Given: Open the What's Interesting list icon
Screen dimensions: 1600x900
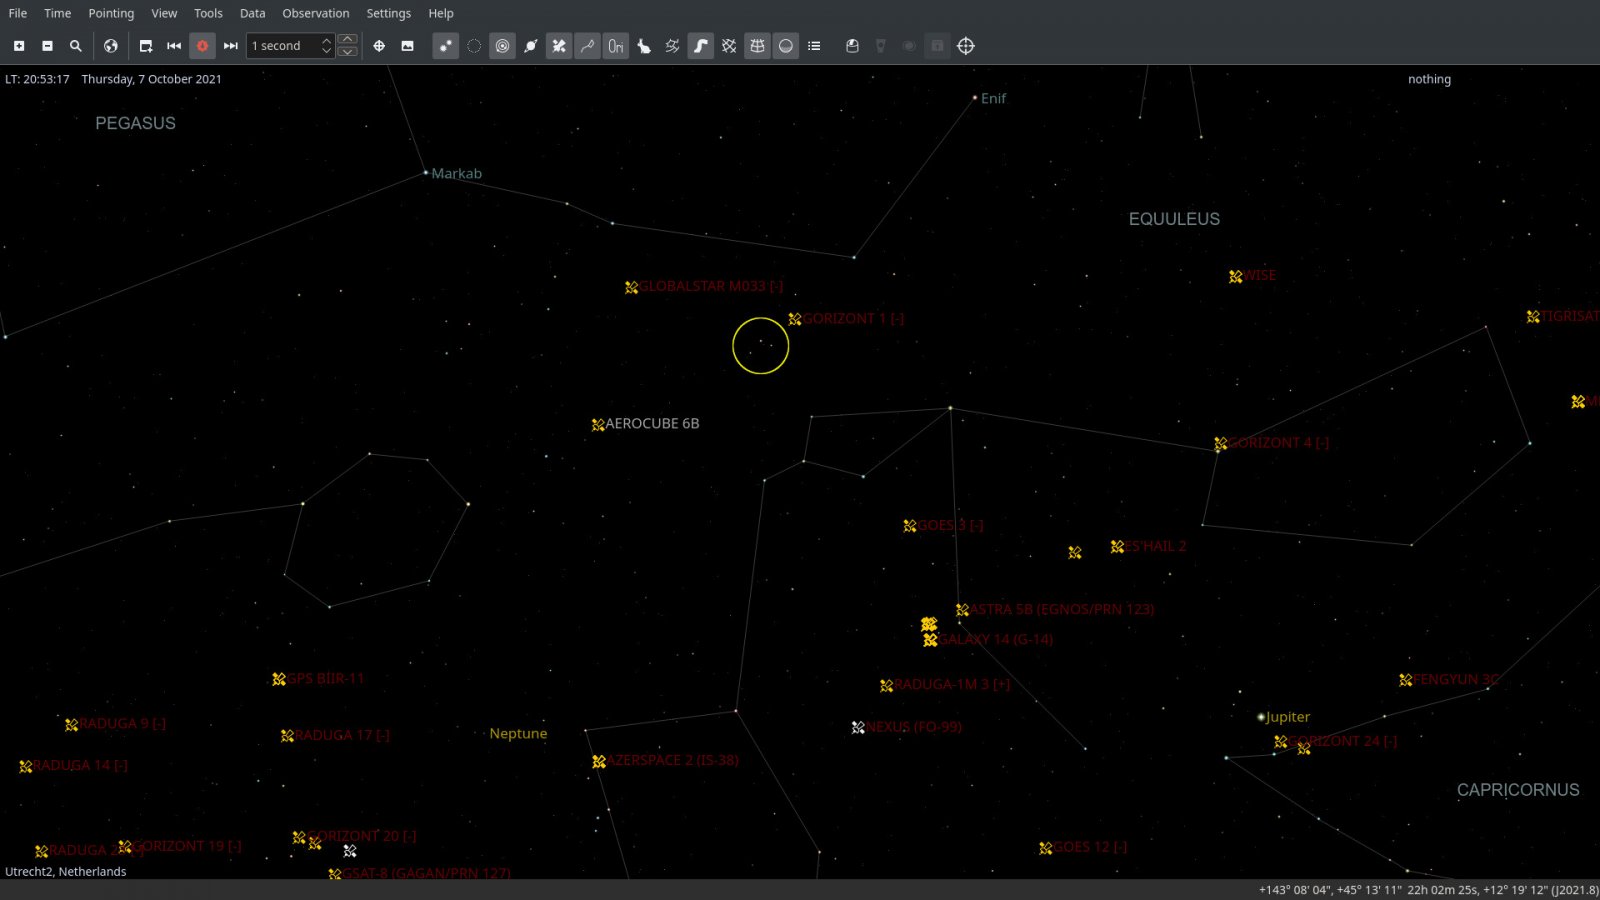Looking at the screenshot, I should tap(814, 46).
